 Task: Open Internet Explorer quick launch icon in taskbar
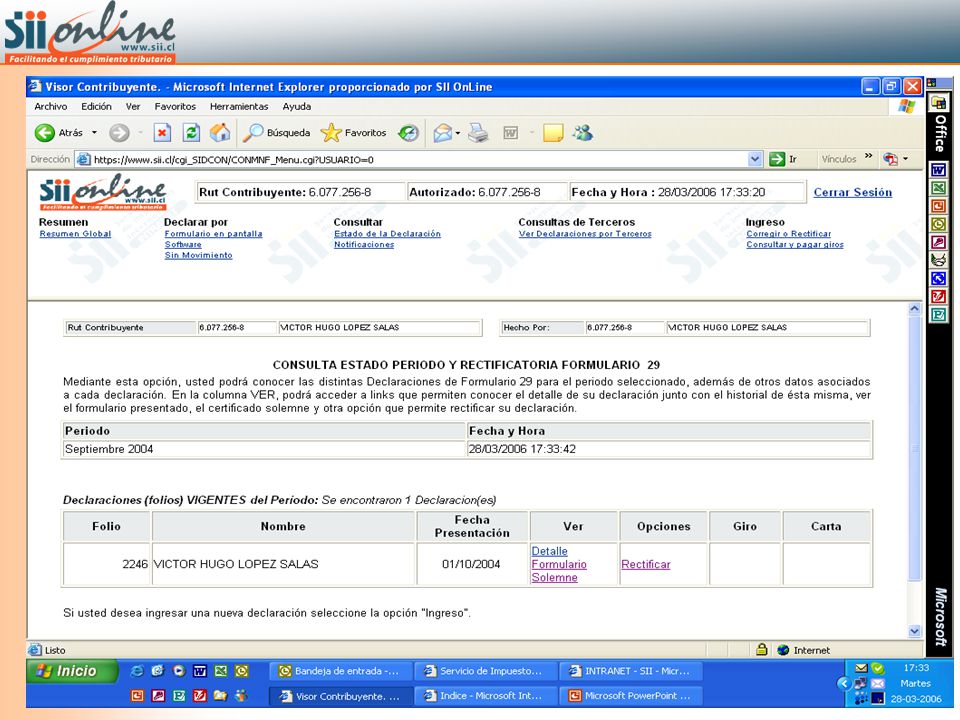click(137, 671)
